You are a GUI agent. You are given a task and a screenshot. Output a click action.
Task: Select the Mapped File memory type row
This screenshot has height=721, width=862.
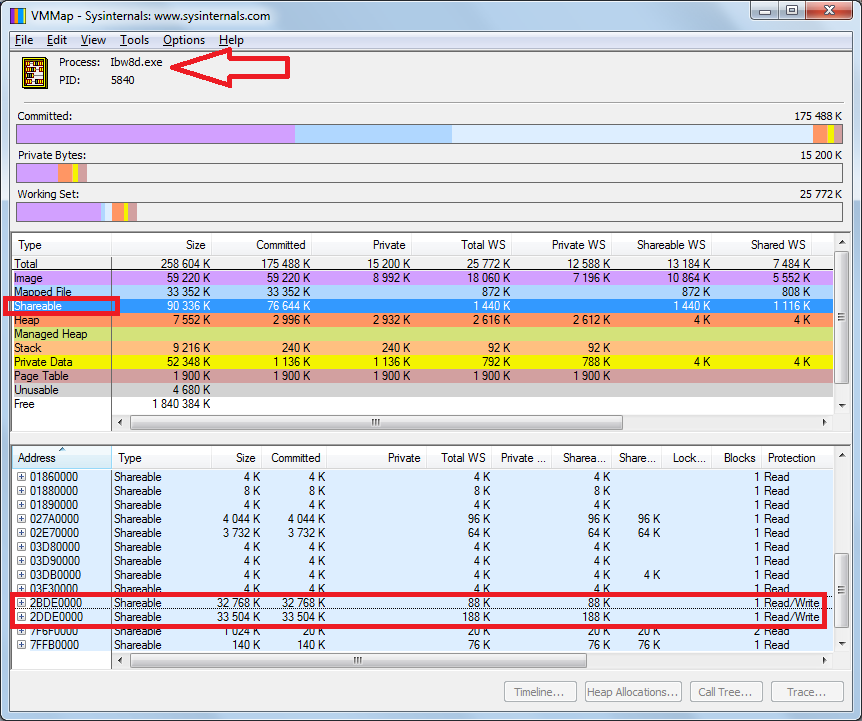(422, 292)
